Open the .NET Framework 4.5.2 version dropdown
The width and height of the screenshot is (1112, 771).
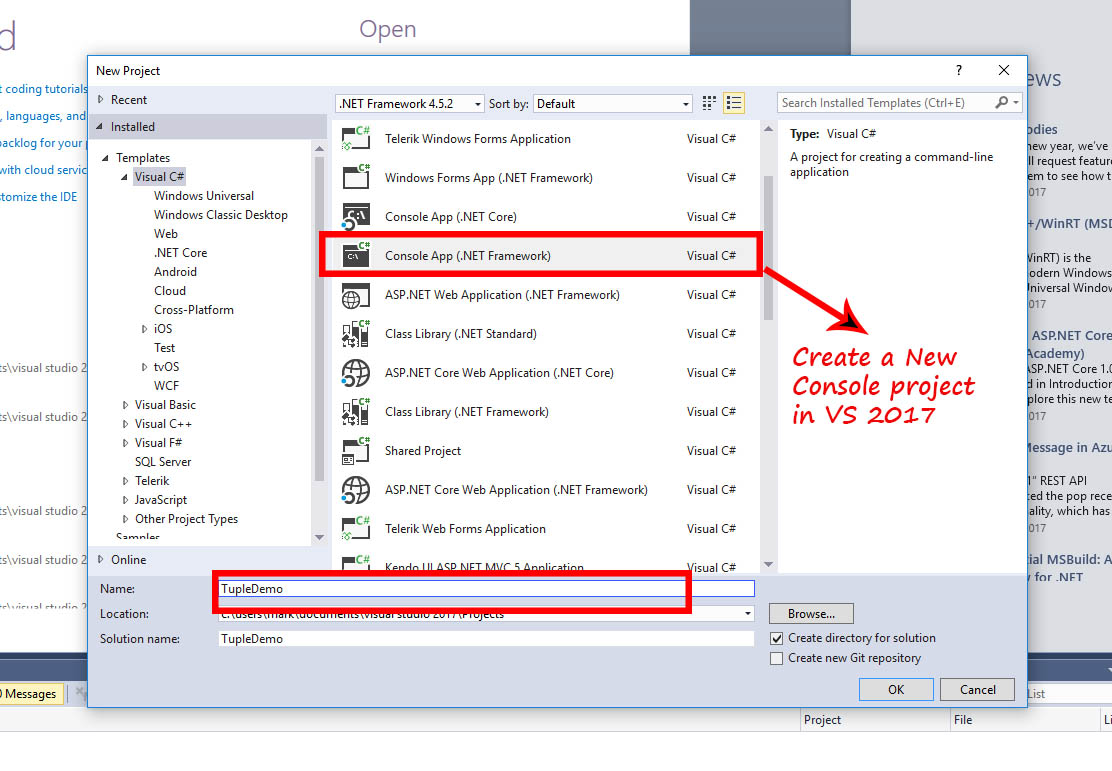[x=410, y=104]
